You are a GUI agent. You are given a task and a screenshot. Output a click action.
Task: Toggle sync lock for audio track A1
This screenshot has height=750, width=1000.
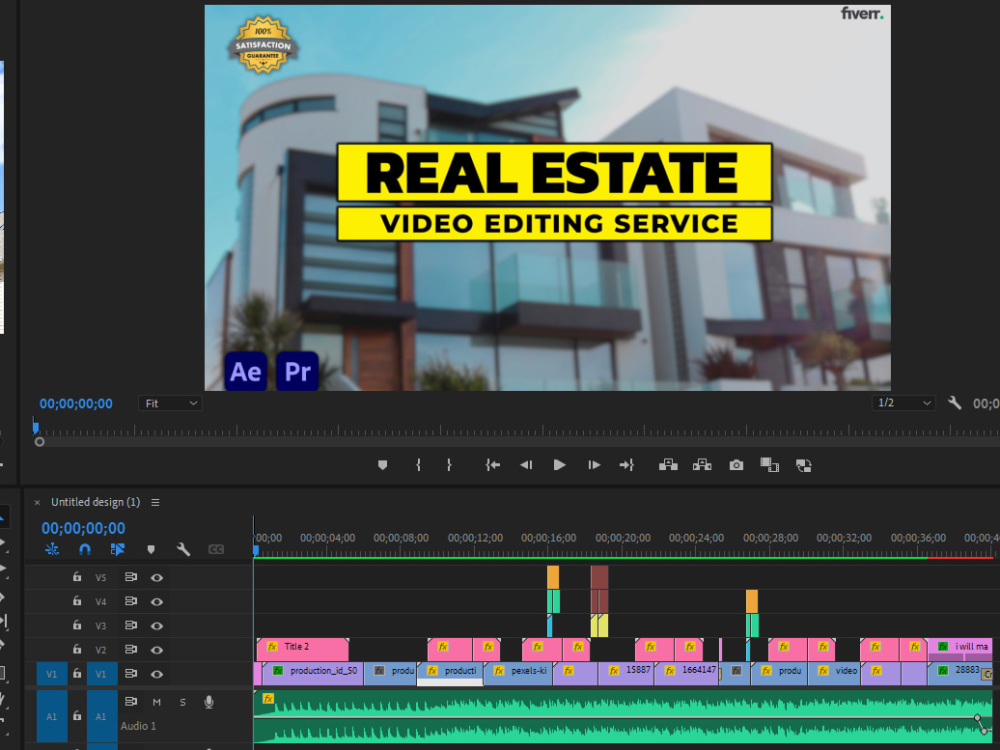pos(131,702)
